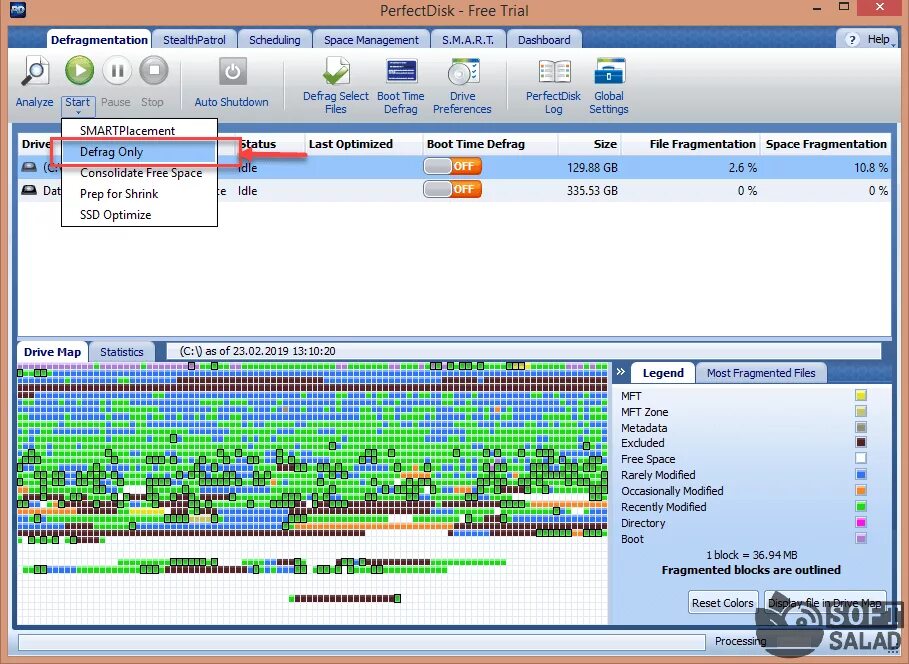
Task: Click the Metadata gray color swatch
Action: point(861,427)
